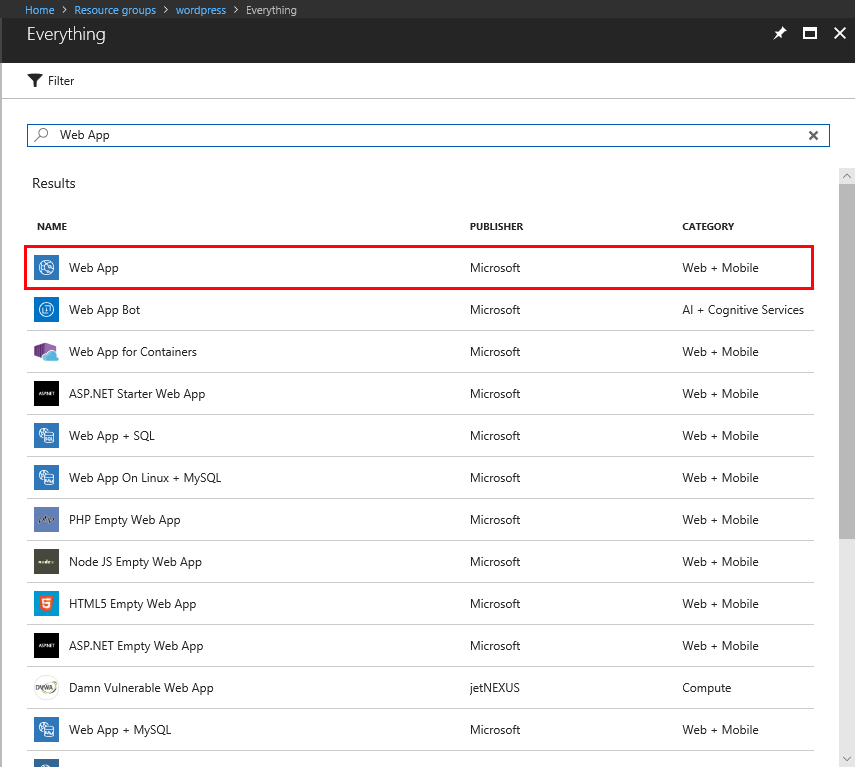Focus the Web App search field
This screenshot has width=855, height=767.
pos(428,135)
